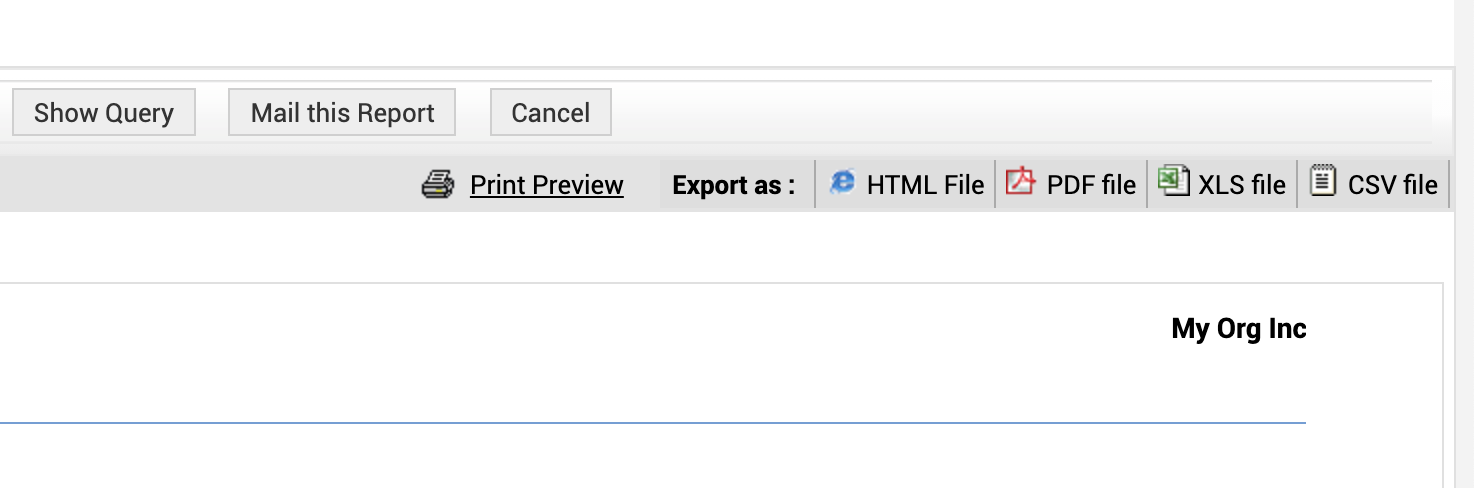Click empty gray toolbar left of Print Preview
The width and height of the screenshot is (1474, 488).
pos(200,185)
